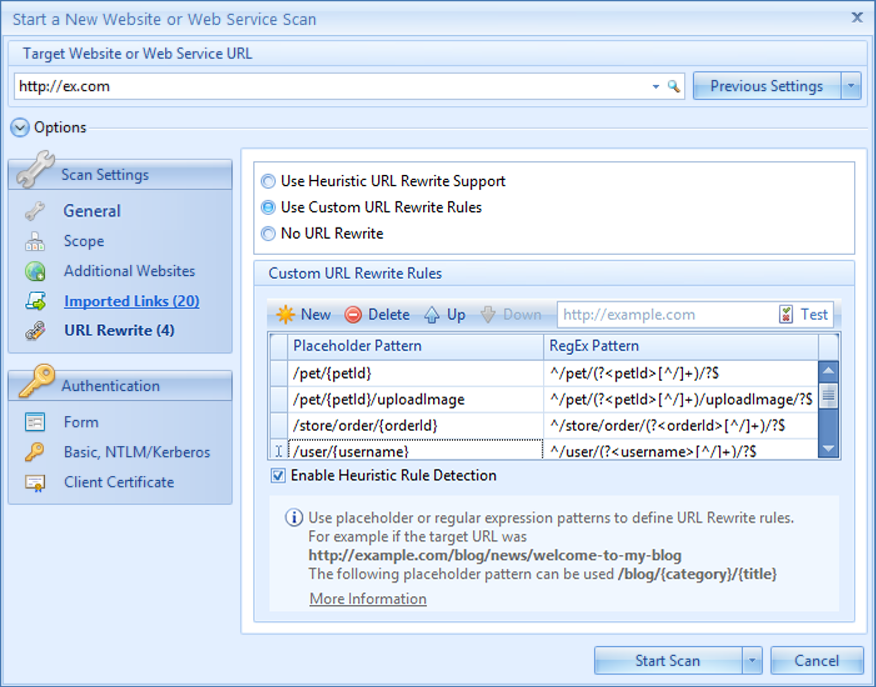Expand the Previous Settings dropdown arrow
This screenshot has height=687, width=876.
tap(851, 86)
